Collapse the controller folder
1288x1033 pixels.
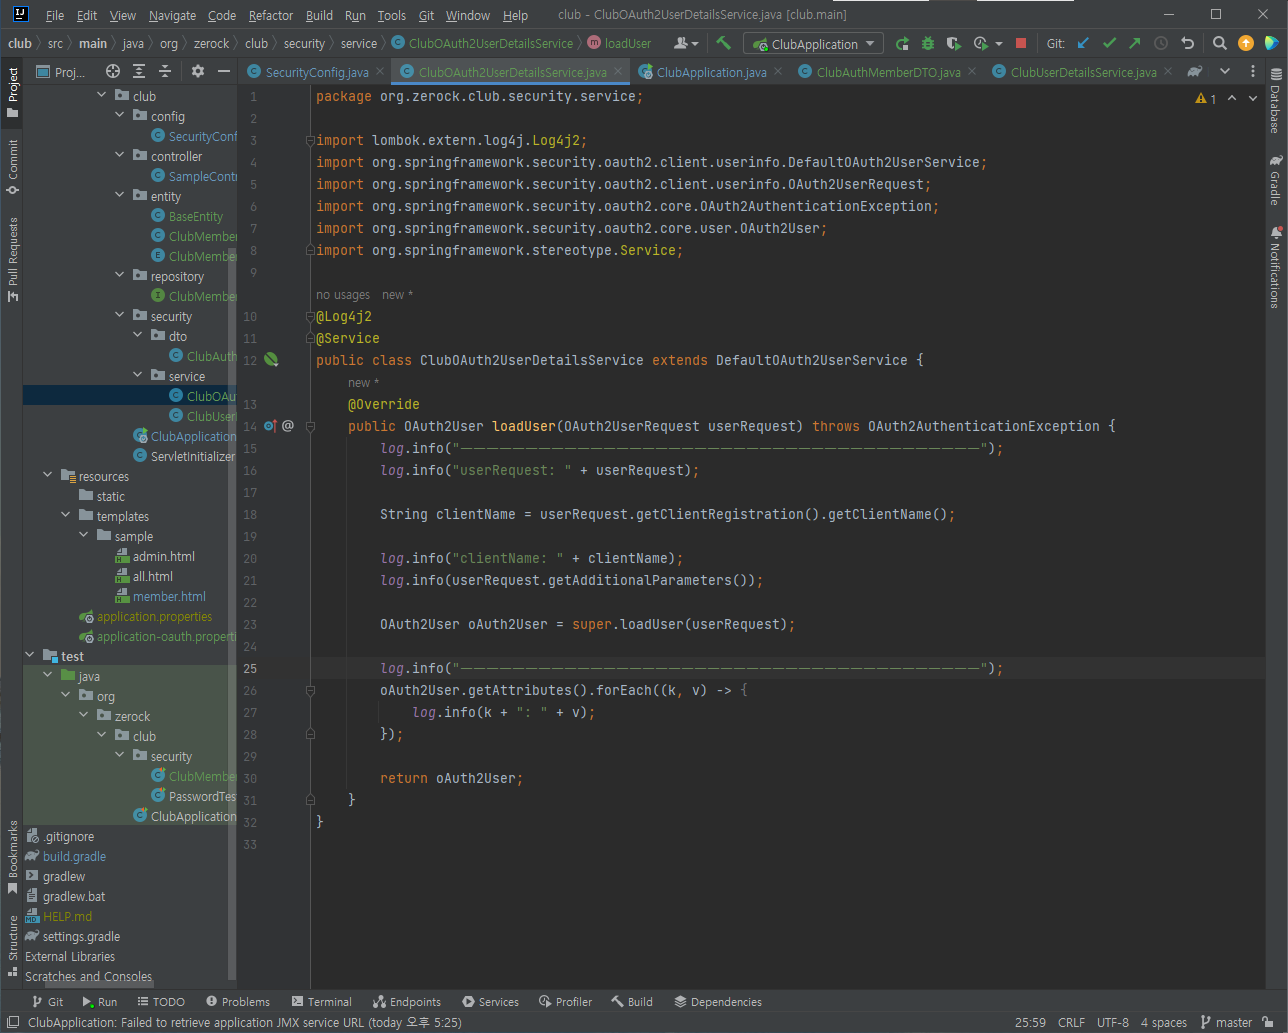(x=120, y=156)
